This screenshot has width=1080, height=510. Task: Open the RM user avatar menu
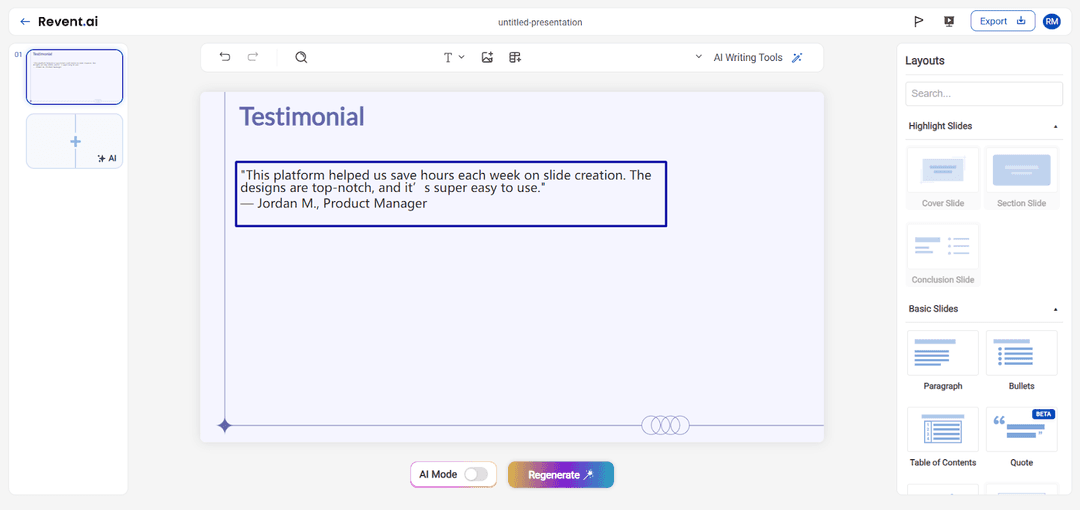(x=1052, y=21)
